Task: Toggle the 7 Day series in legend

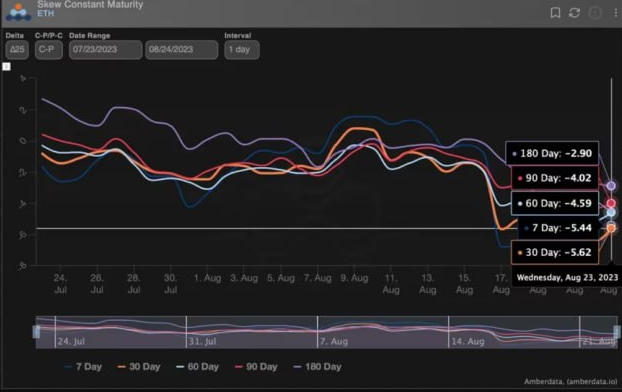Action: [83, 367]
